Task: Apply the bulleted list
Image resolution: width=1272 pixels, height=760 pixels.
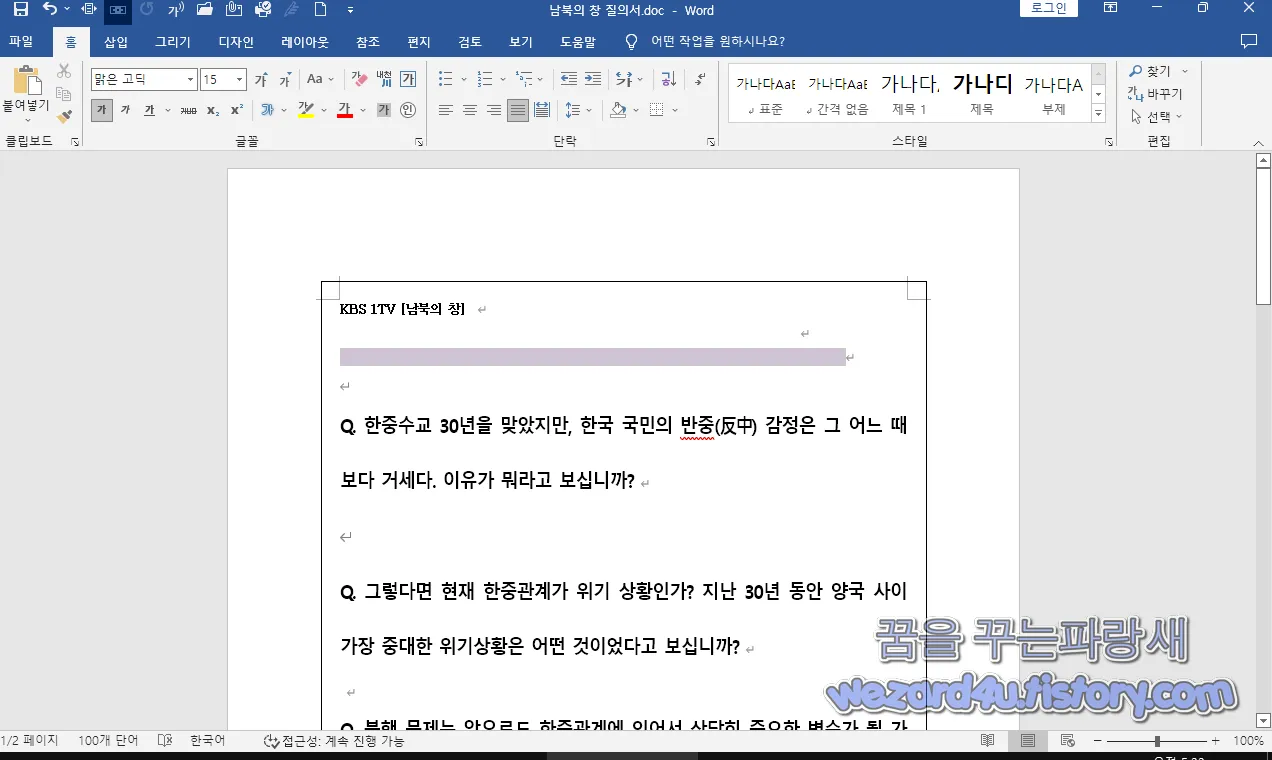Action: [x=446, y=79]
